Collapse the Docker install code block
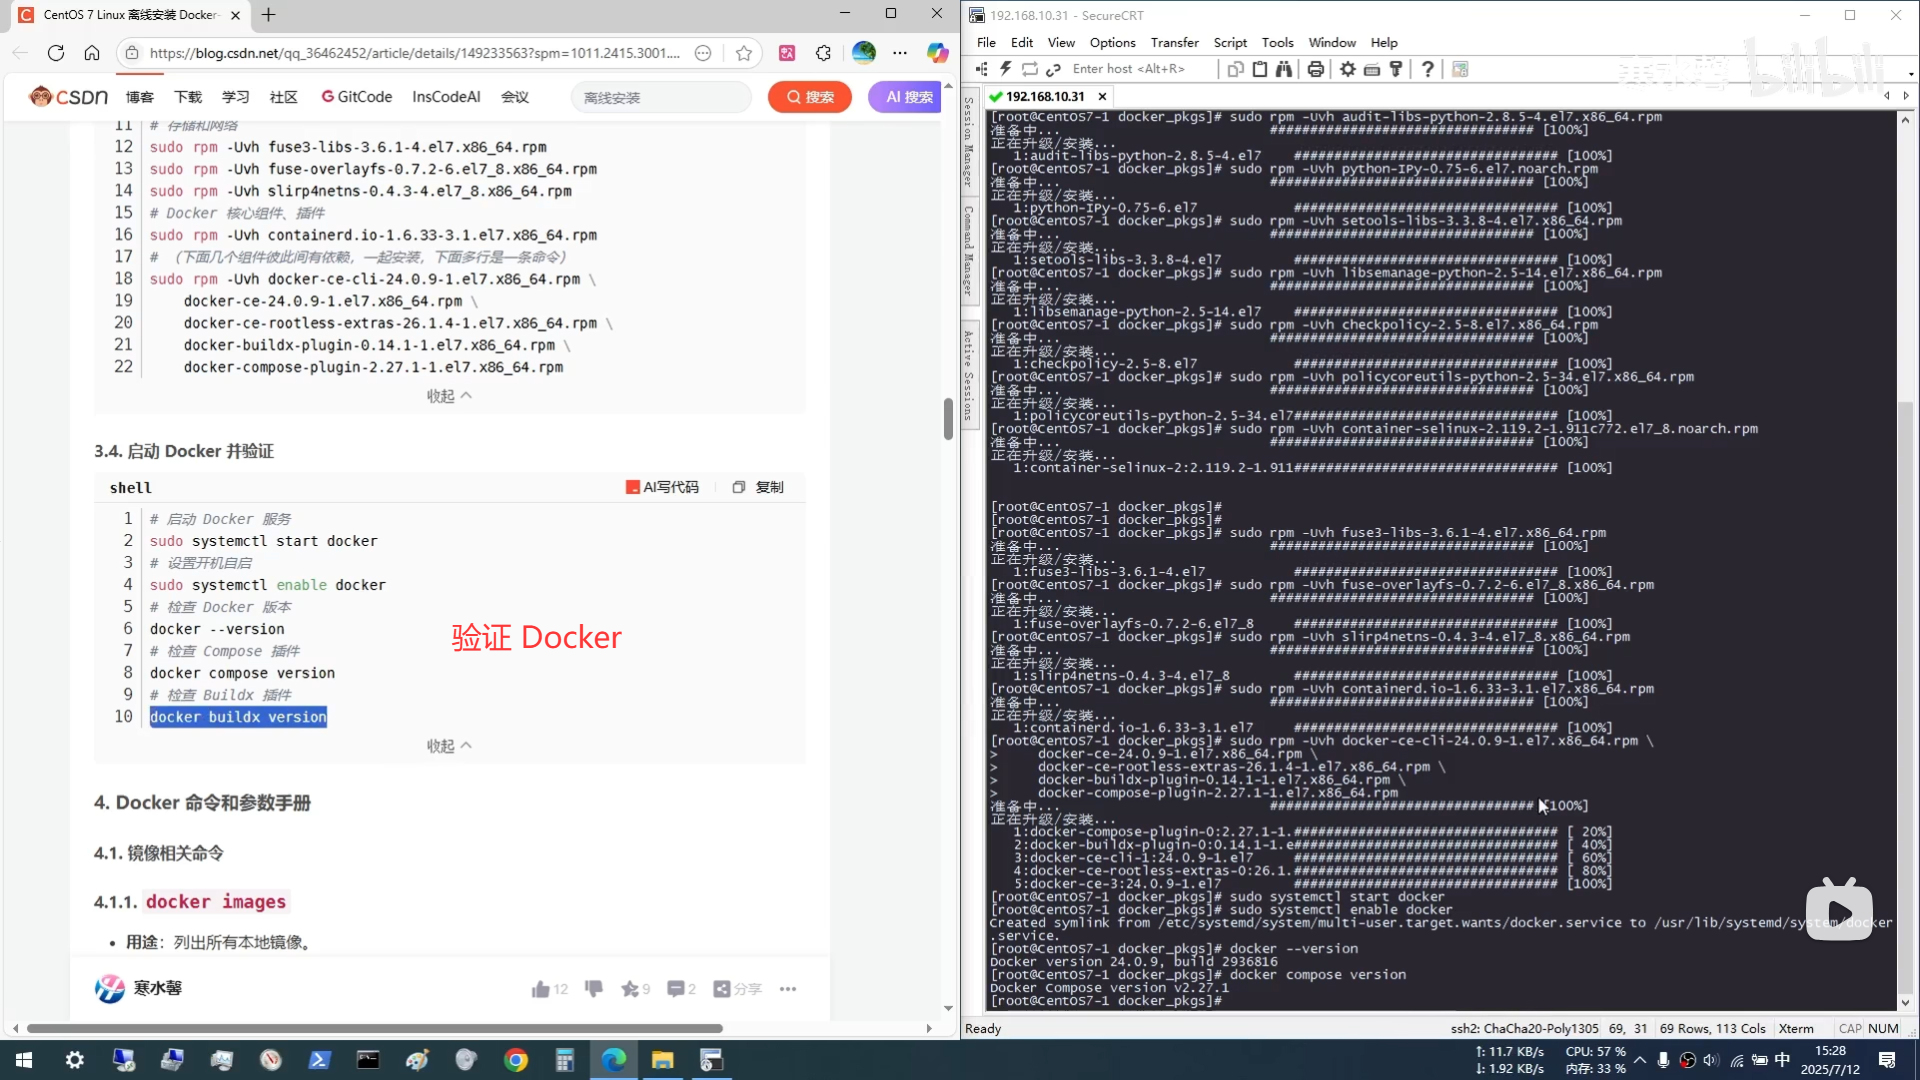This screenshot has width=1920, height=1080. 449,396
